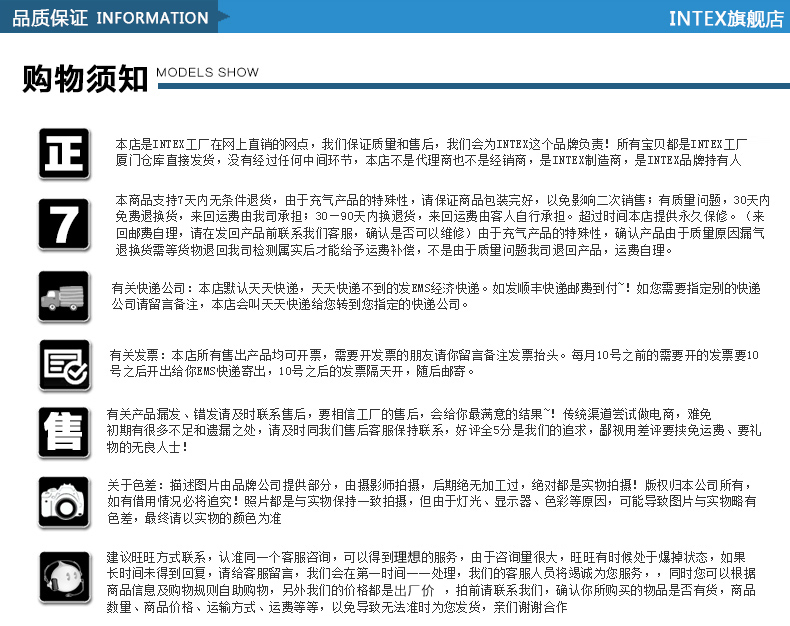Click line starting 号之后开出给你EMS快递寄出
790x626 pixels.
(x=292, y=371)
